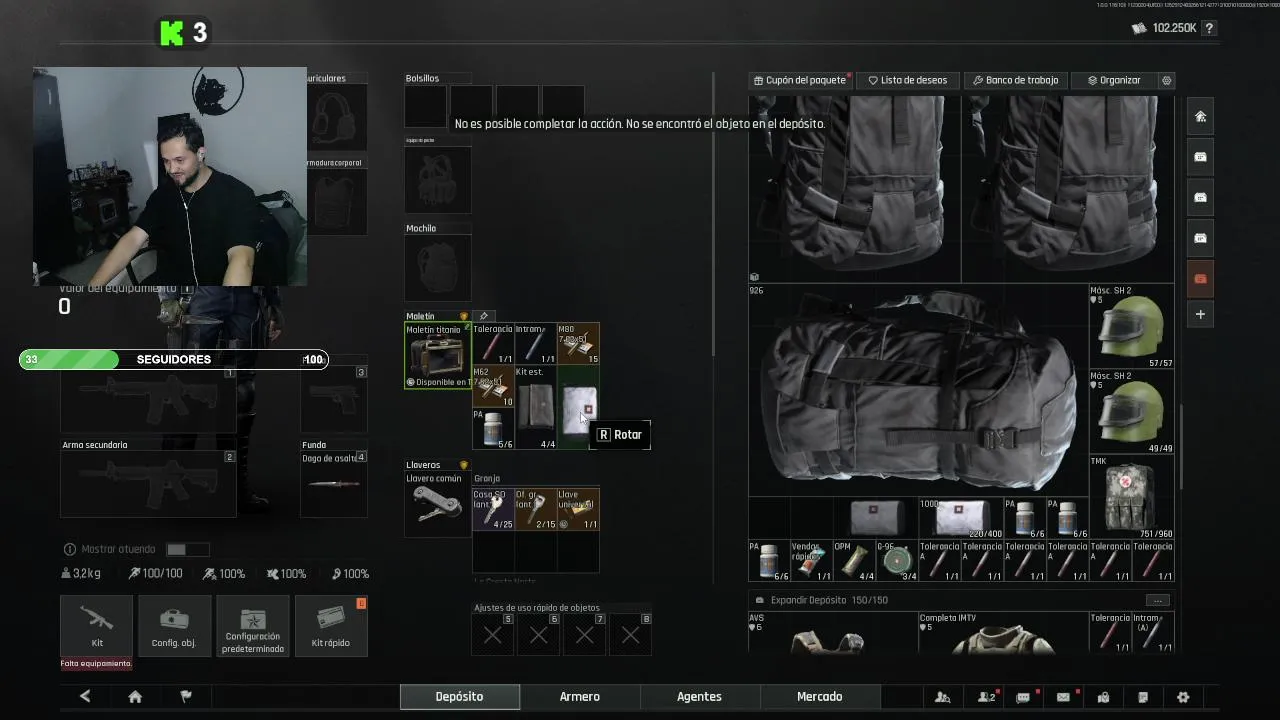1280x720 pixels.
Task: Select the Venda rápida bandage in stash
Action: pos(811,561)
